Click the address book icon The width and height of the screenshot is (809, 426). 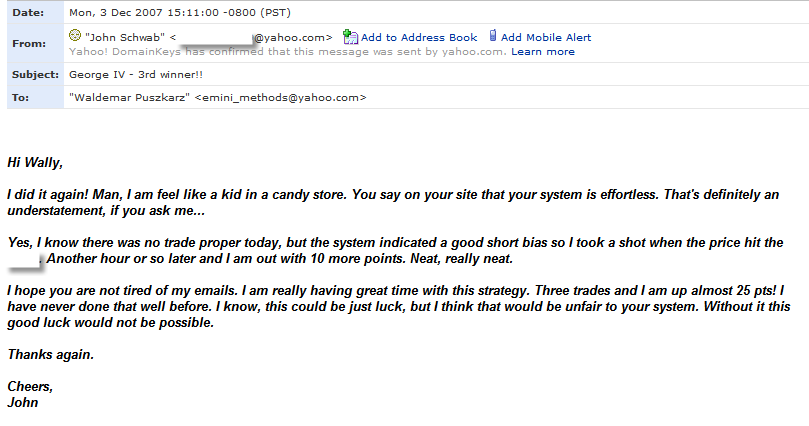tap(350, 37)
